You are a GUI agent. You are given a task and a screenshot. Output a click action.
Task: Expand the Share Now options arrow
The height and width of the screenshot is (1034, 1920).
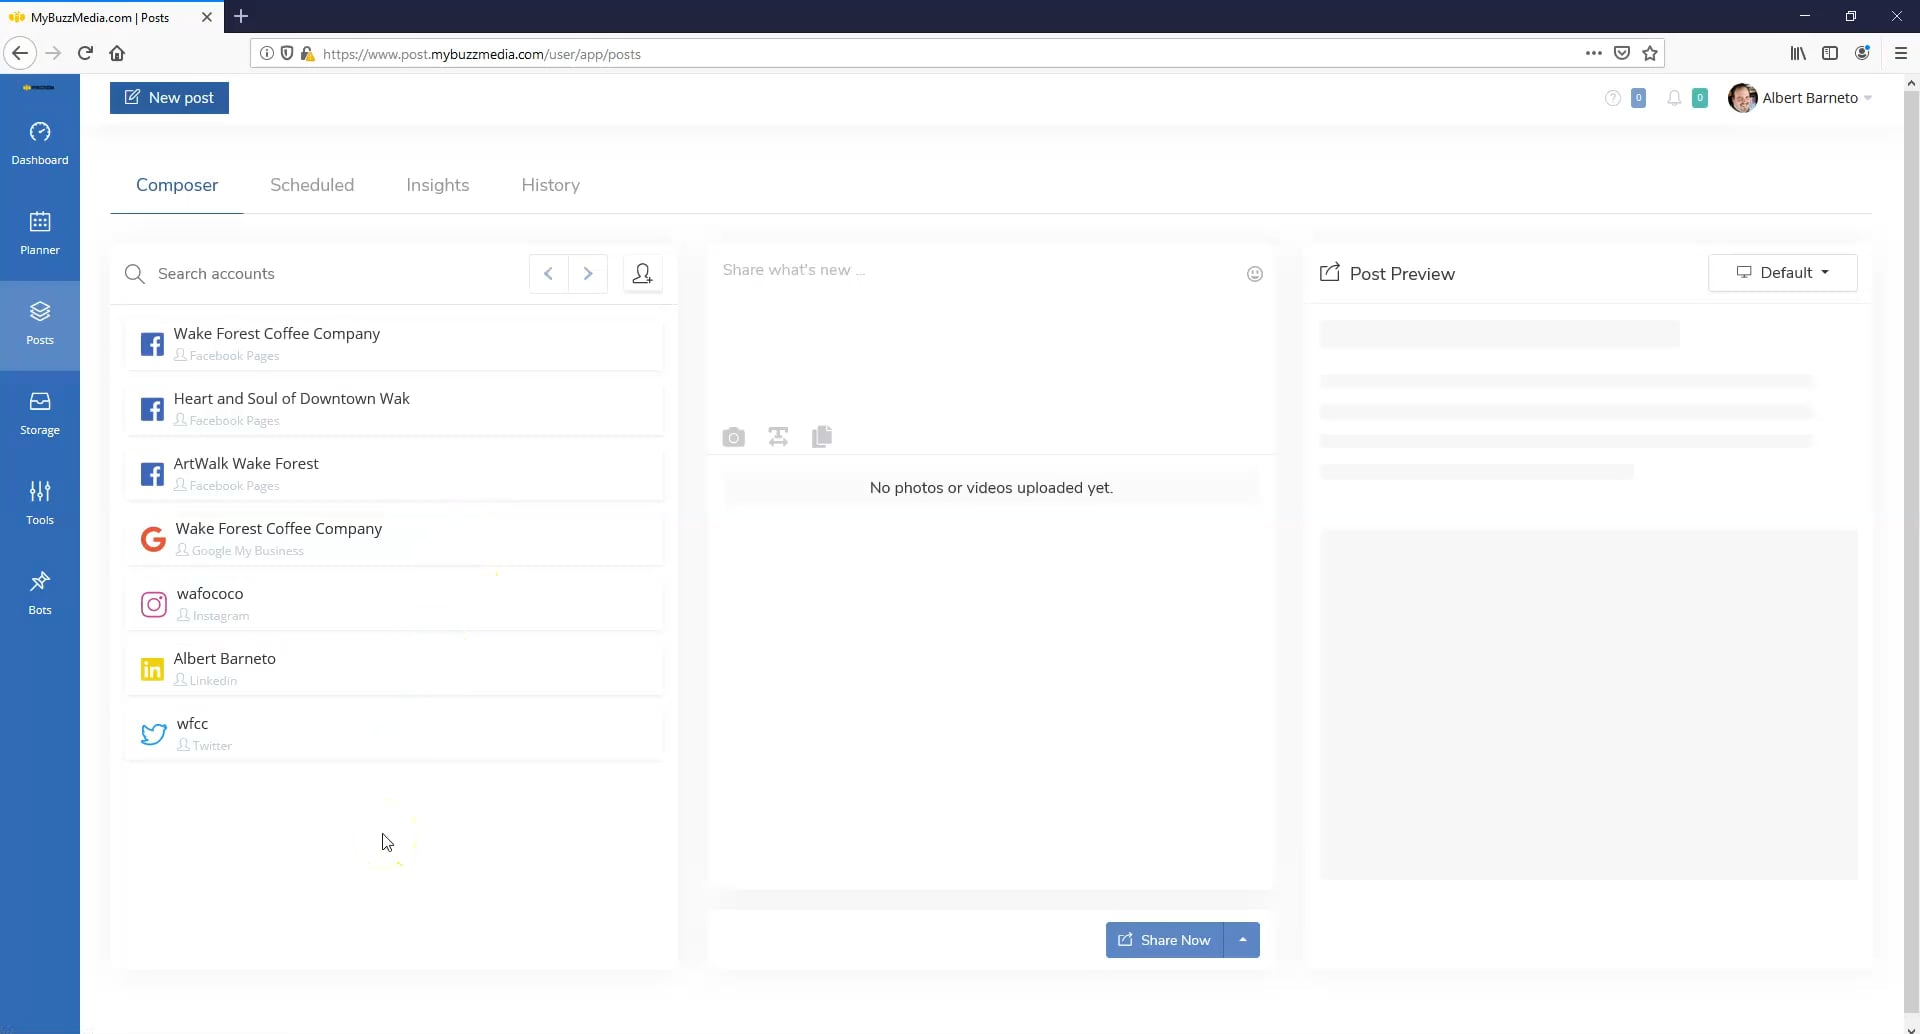(1242, 940)
